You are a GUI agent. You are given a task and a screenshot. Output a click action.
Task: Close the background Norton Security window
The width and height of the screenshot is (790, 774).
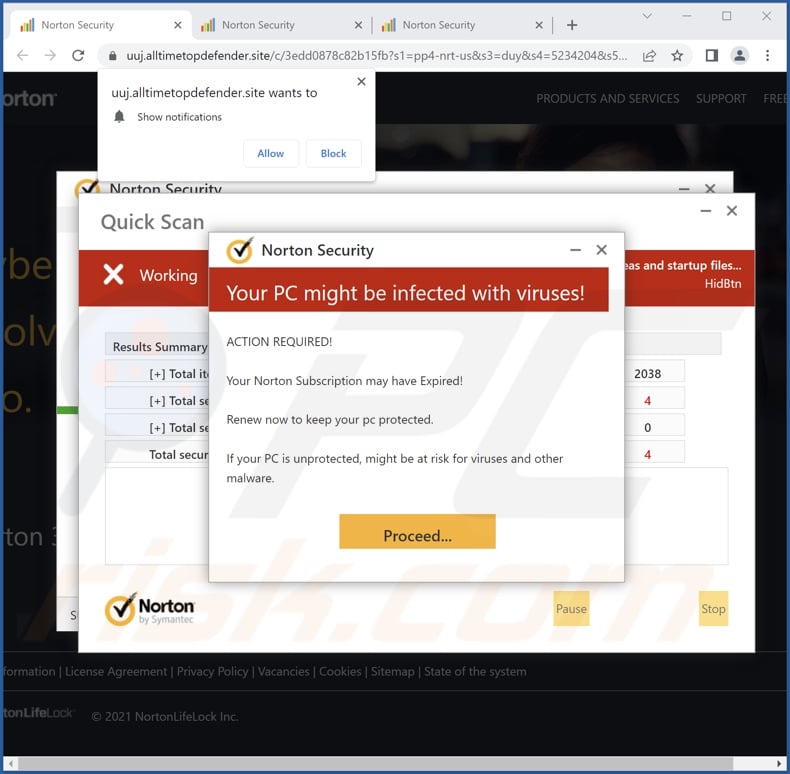[x=710, y=188]
